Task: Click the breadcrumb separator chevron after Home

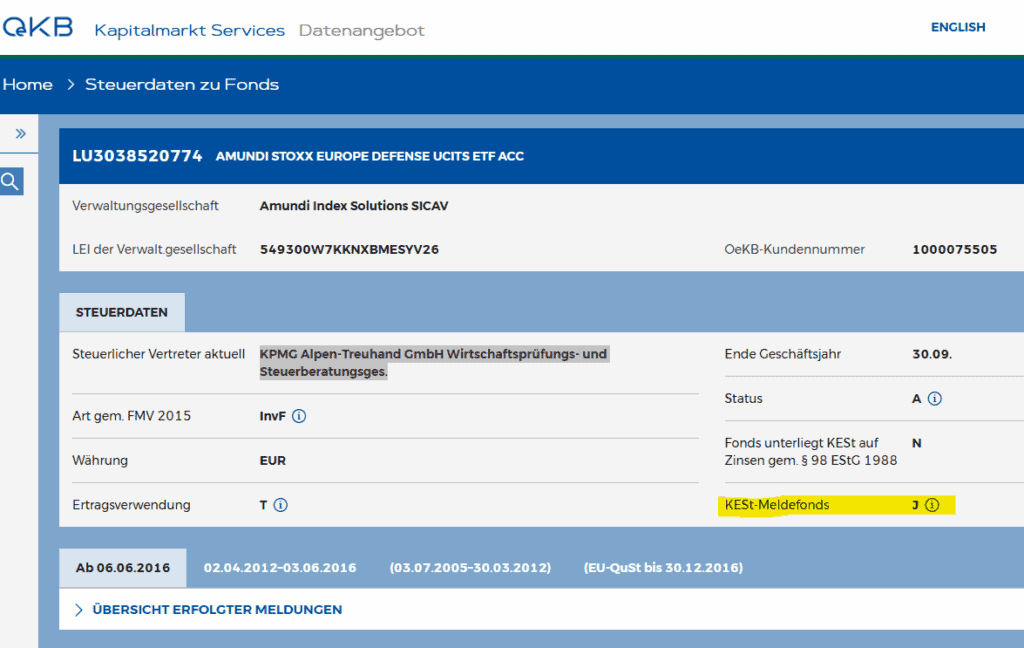Action: (71, 84)
